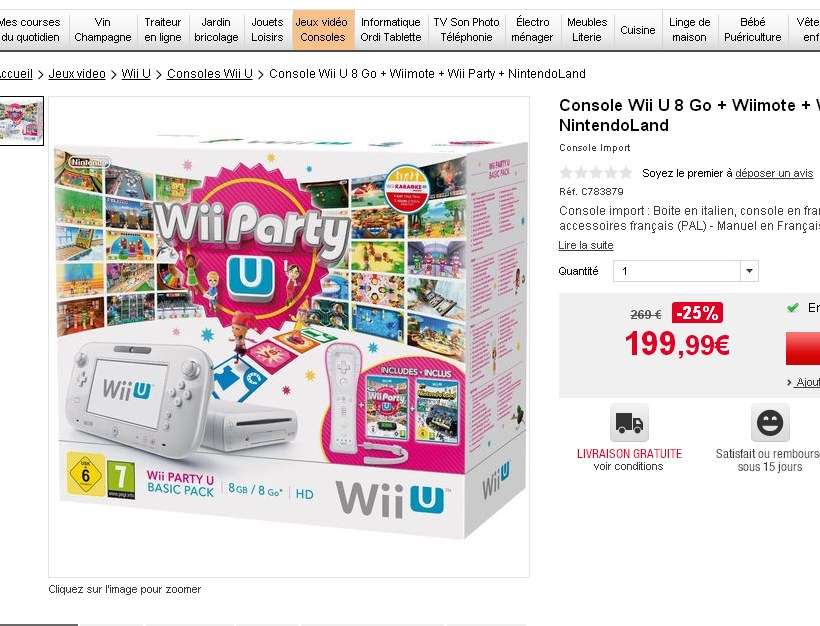Click the red add-to-cart button
The width and height of the screenshot is (820, 626).
pos(803,348)
